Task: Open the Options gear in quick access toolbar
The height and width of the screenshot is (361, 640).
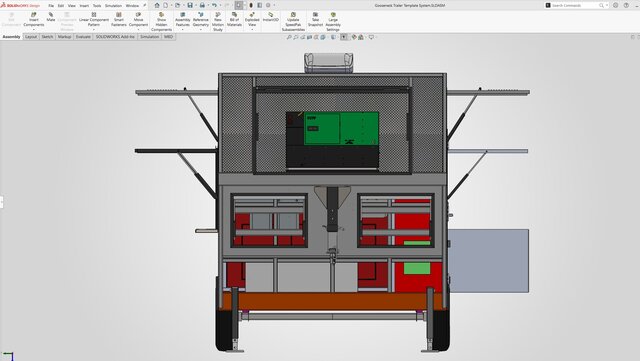Action: [268, 5]
